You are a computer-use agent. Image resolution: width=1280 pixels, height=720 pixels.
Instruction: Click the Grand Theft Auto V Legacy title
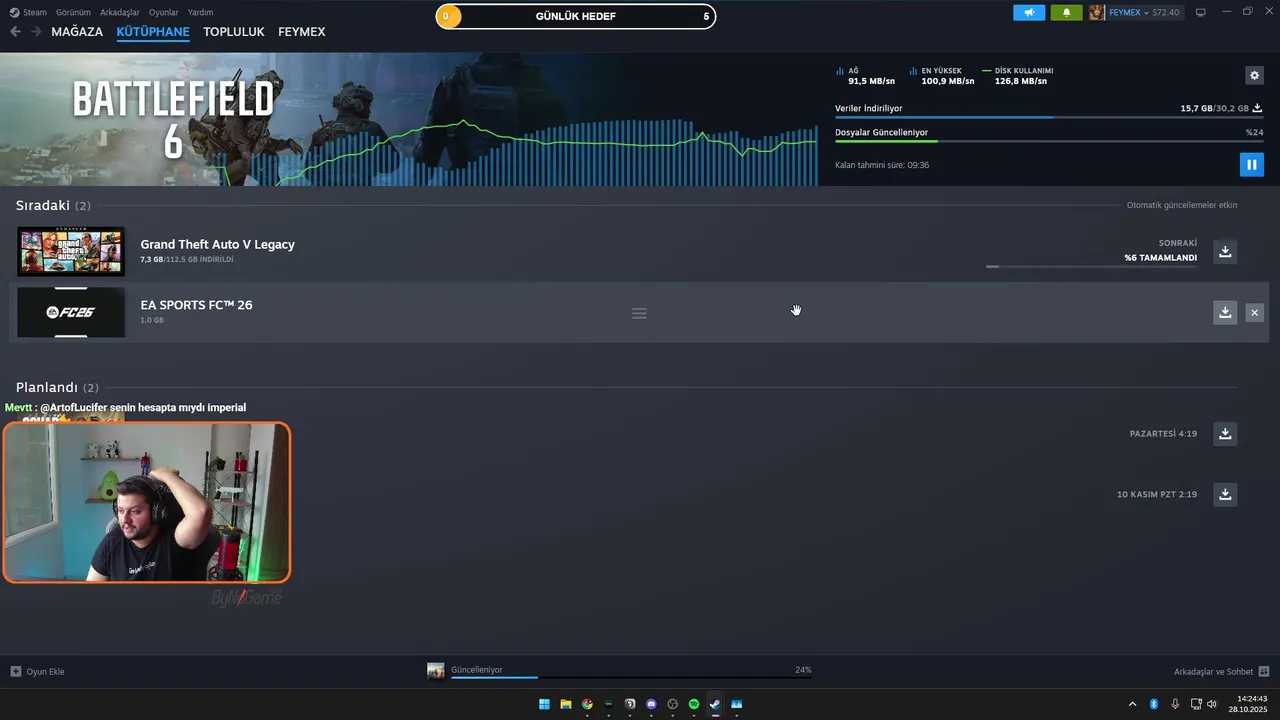pyautogui.click(x=217, y=244)
